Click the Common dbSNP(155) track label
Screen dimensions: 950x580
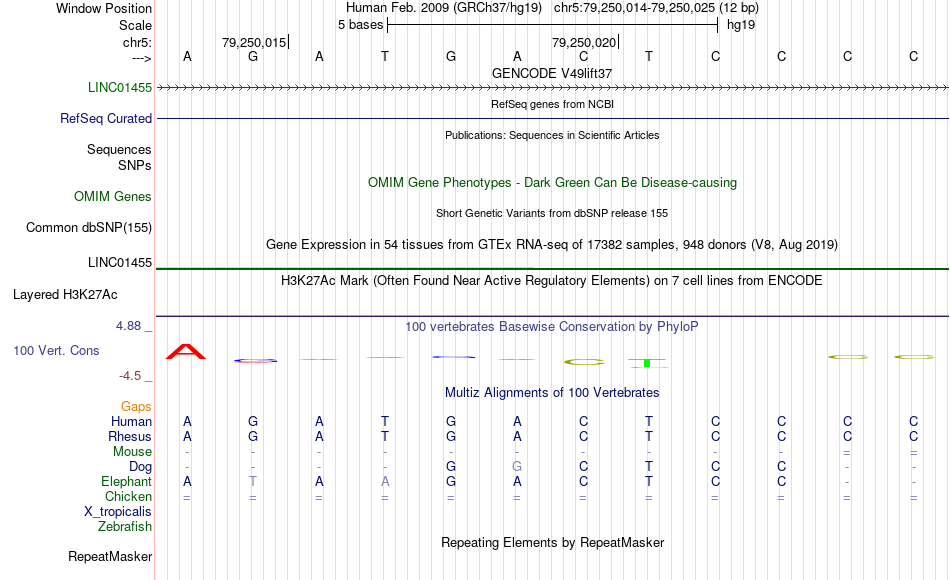[x=89, y=227]
